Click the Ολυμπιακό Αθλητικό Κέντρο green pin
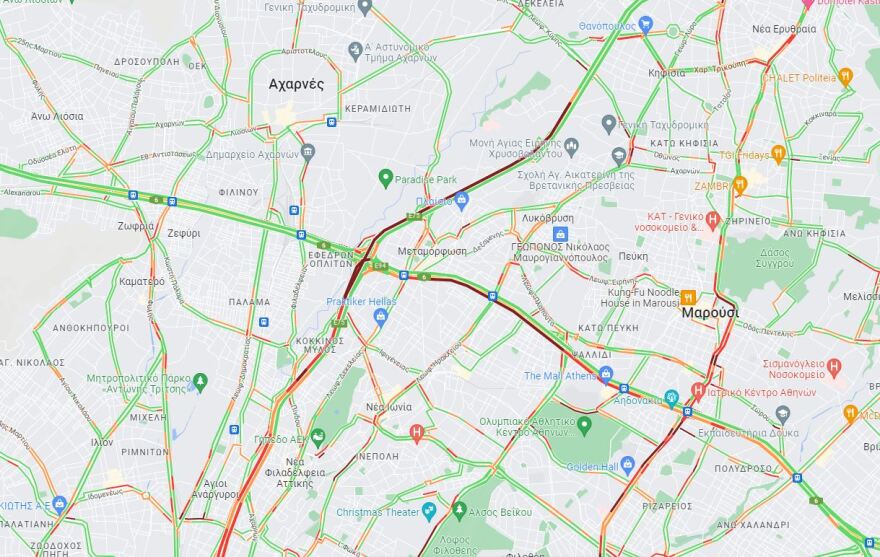This screenshot has height=557, width=880. click(584, 425)
